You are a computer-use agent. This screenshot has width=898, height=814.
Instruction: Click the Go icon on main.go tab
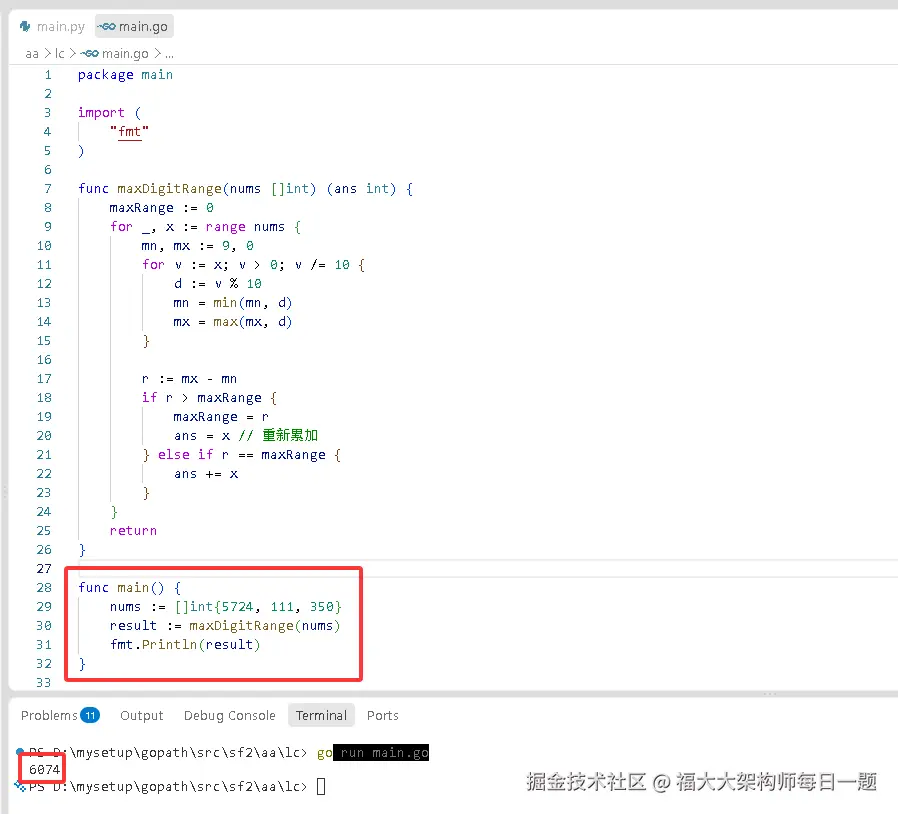(107, 26)
